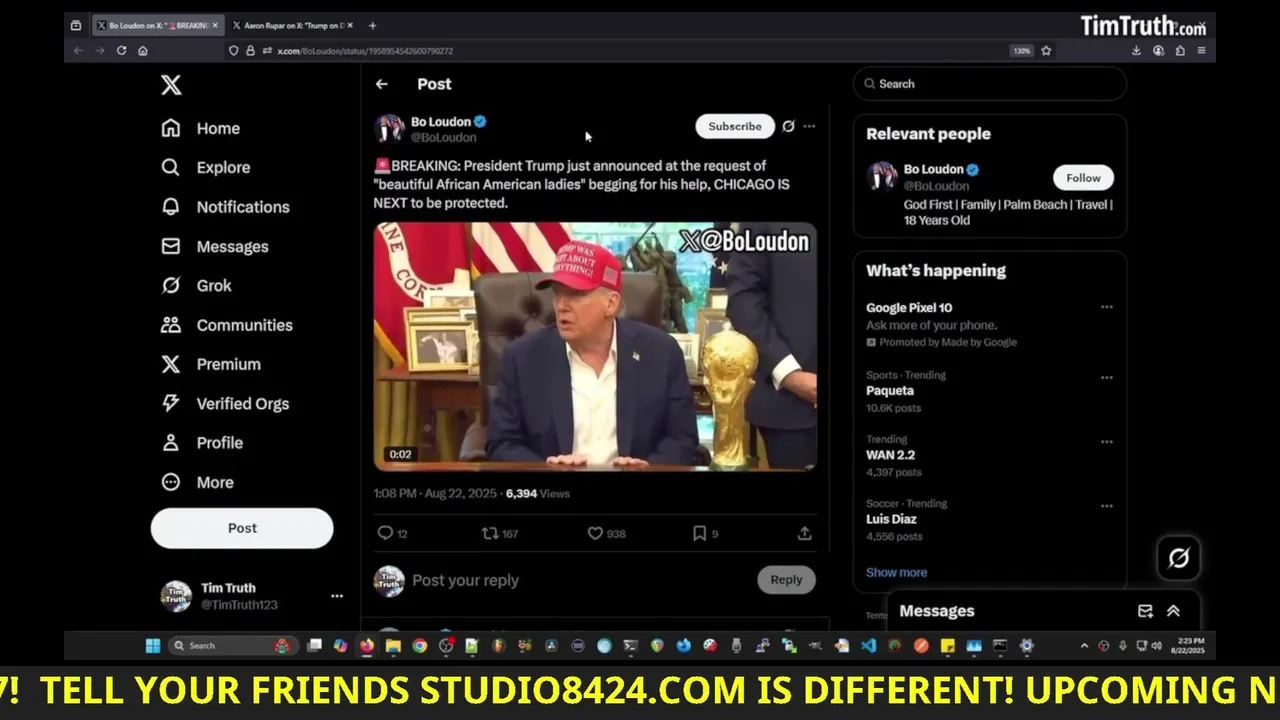Compose new message in Messages drawer
The height and width of the screenshot is (720, 1280).
click(1146, 611)
